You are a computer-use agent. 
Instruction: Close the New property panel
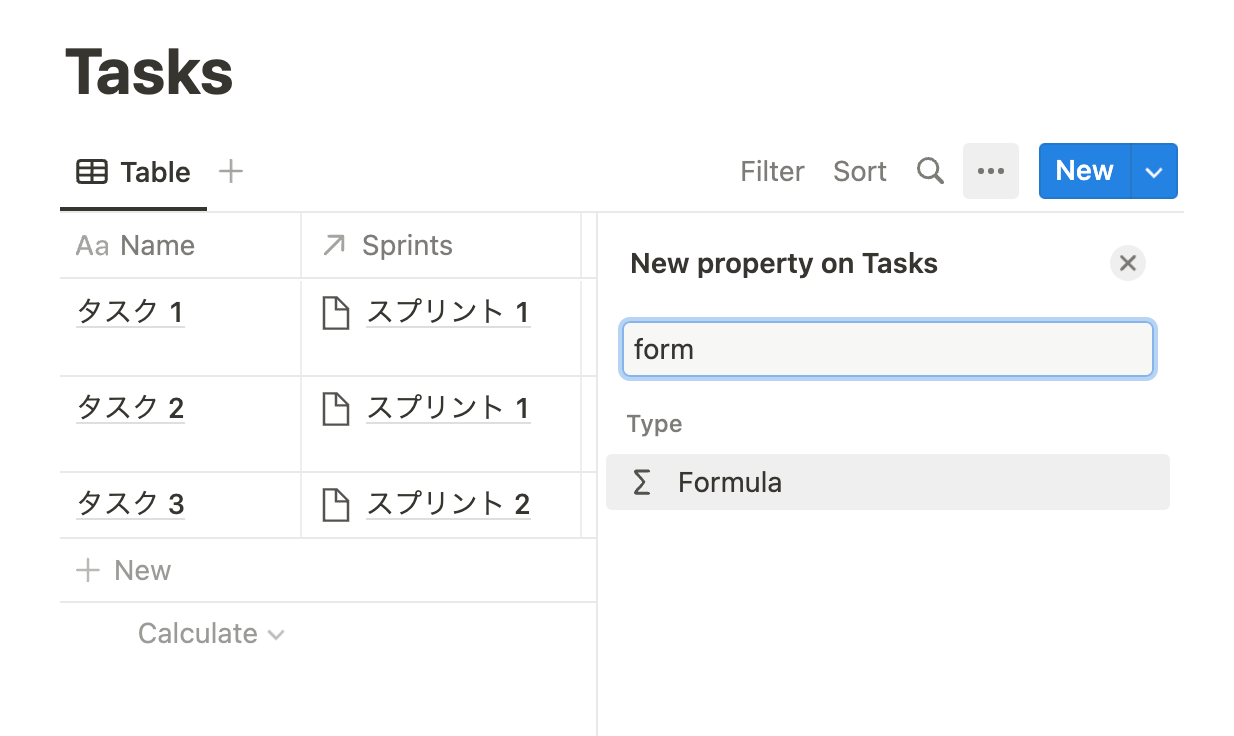[x=1127, y=264]
